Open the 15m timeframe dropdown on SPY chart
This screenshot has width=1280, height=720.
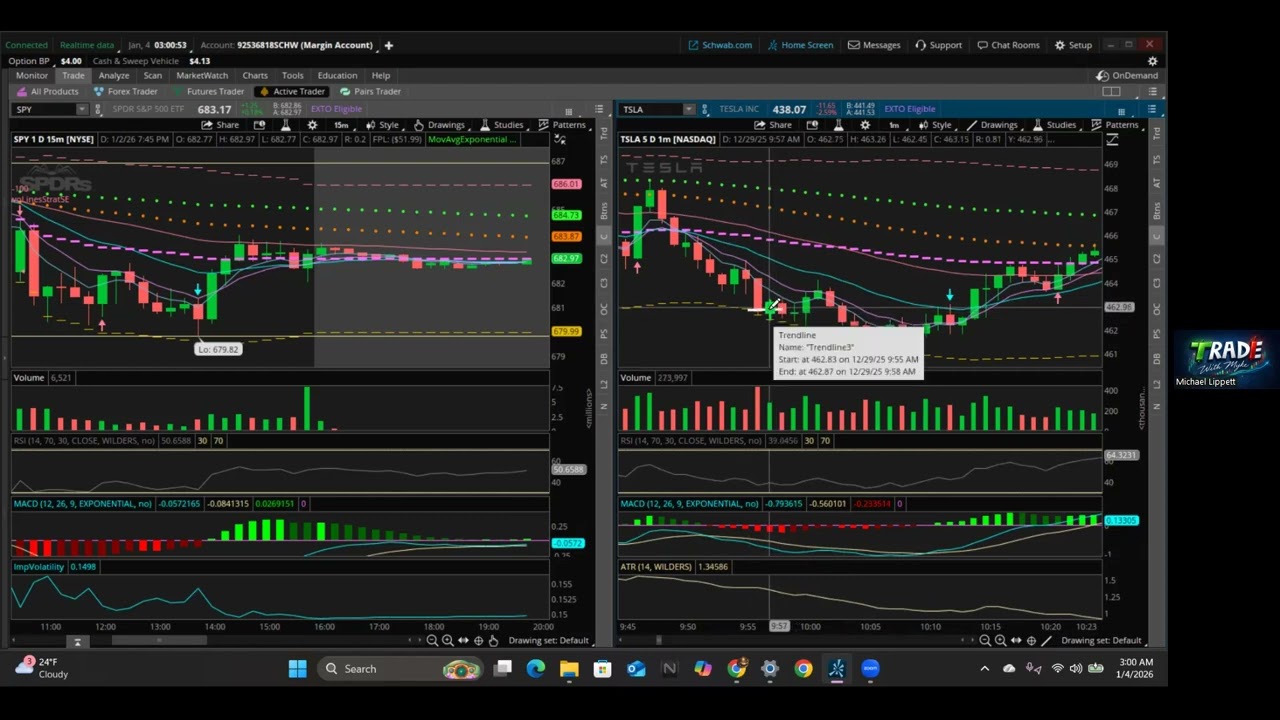coord(342,125)
